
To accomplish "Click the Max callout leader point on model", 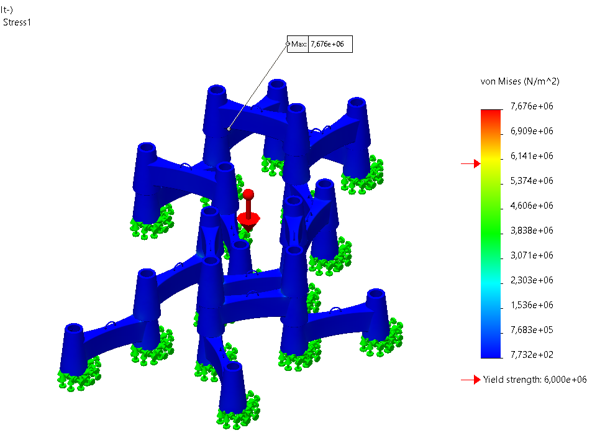I will click(x=229, y=129).
